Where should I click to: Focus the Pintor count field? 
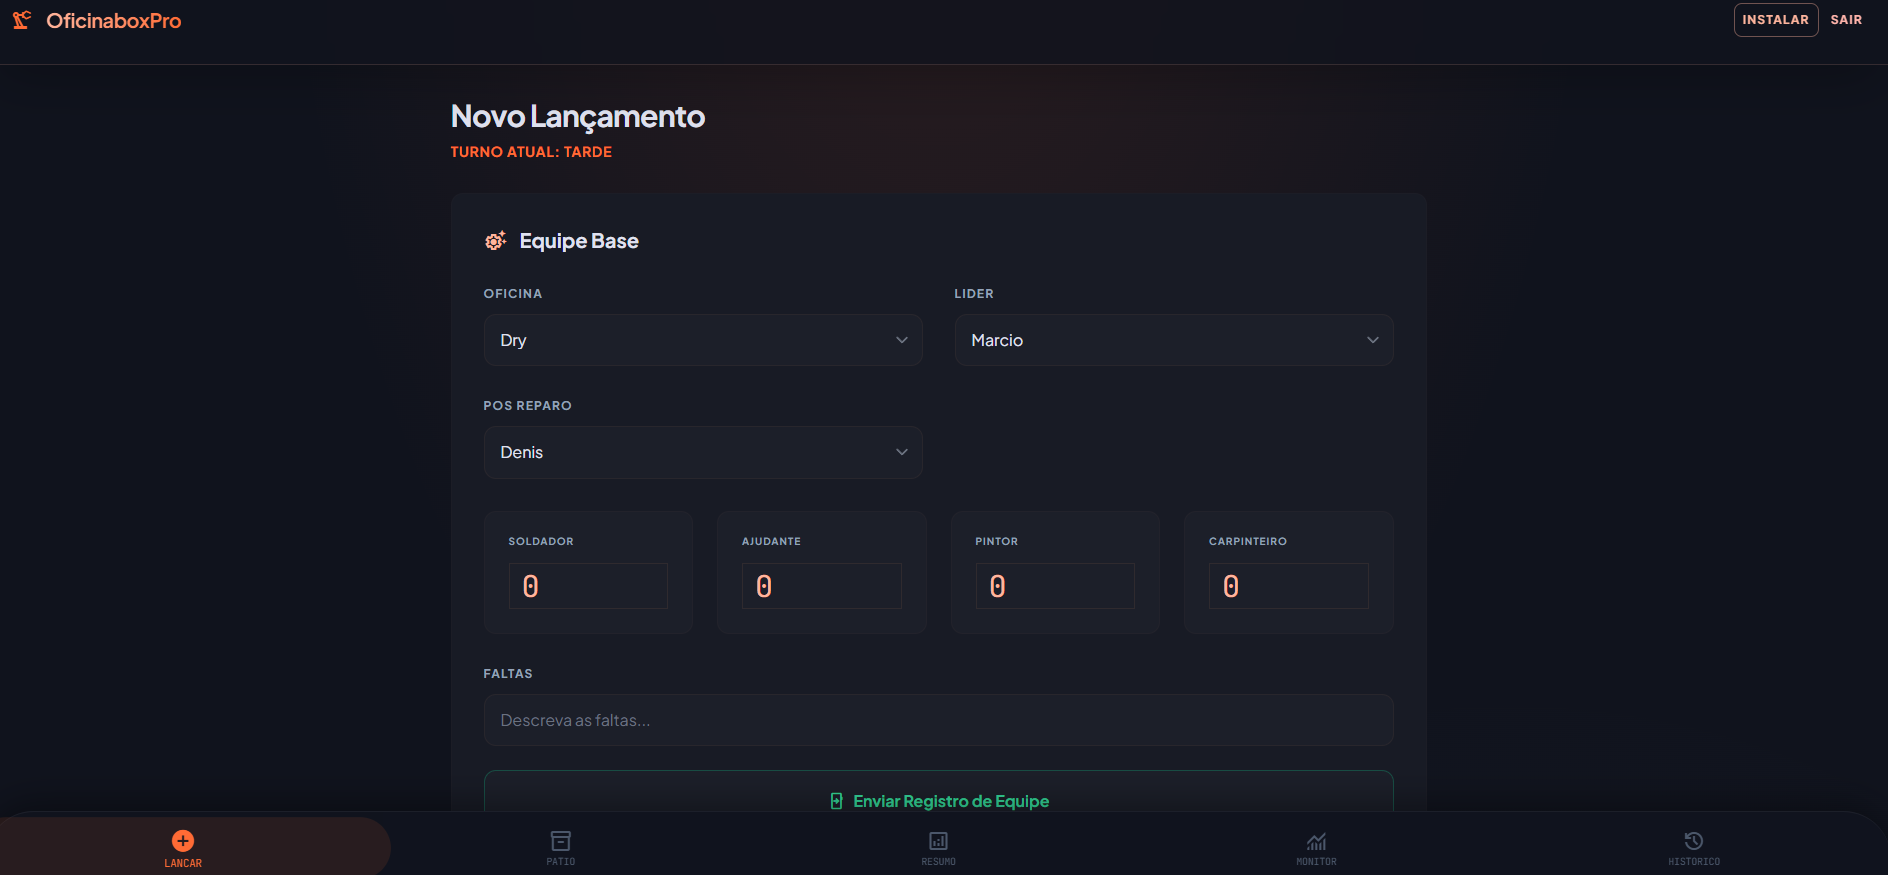tap(1055, 586)
